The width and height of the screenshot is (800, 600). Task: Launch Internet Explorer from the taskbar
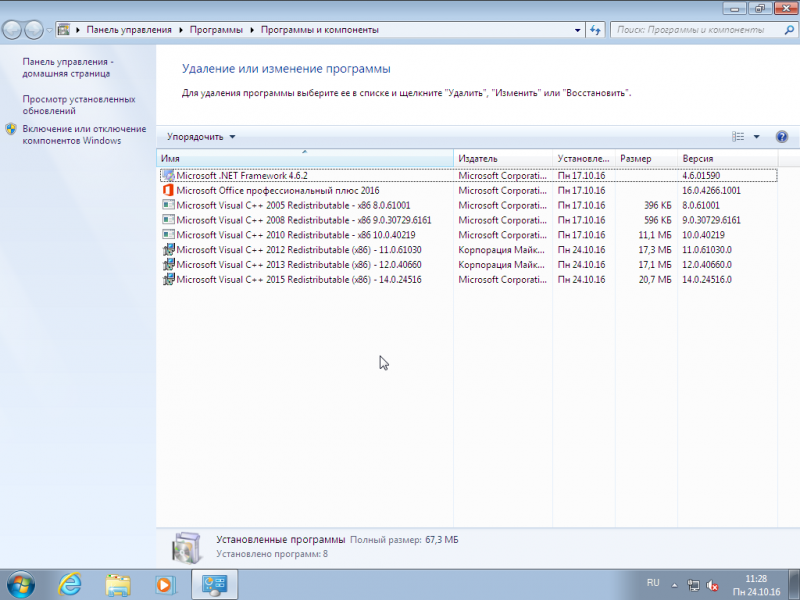[70, 585]
